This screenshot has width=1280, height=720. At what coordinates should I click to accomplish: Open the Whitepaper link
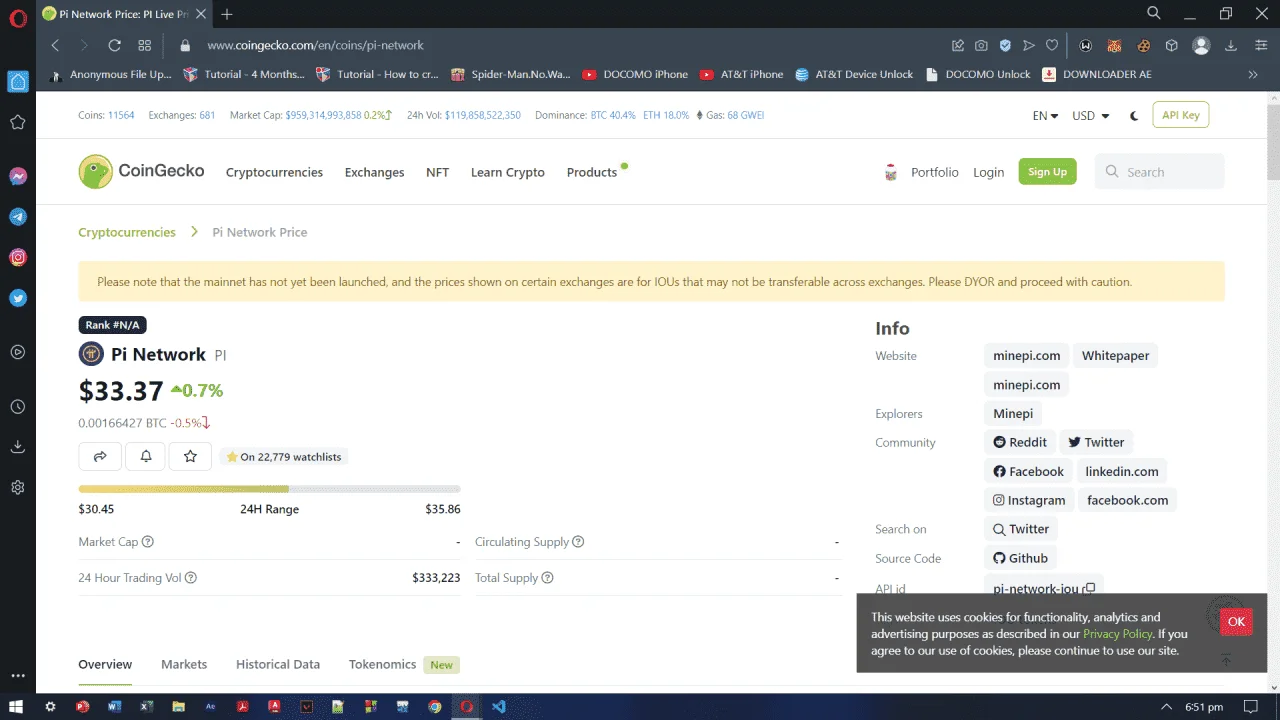pyautogui.click(x=1115, y=356)
